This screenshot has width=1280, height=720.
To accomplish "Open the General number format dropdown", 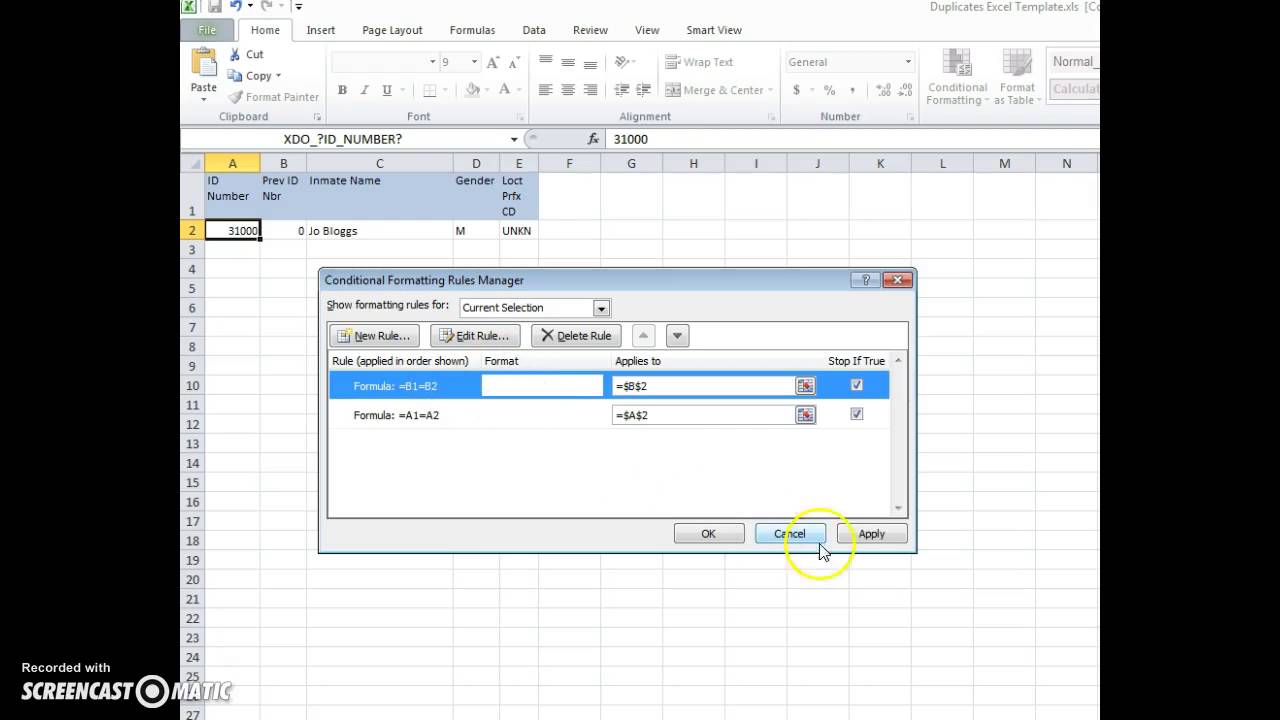I will coord(908,62).
